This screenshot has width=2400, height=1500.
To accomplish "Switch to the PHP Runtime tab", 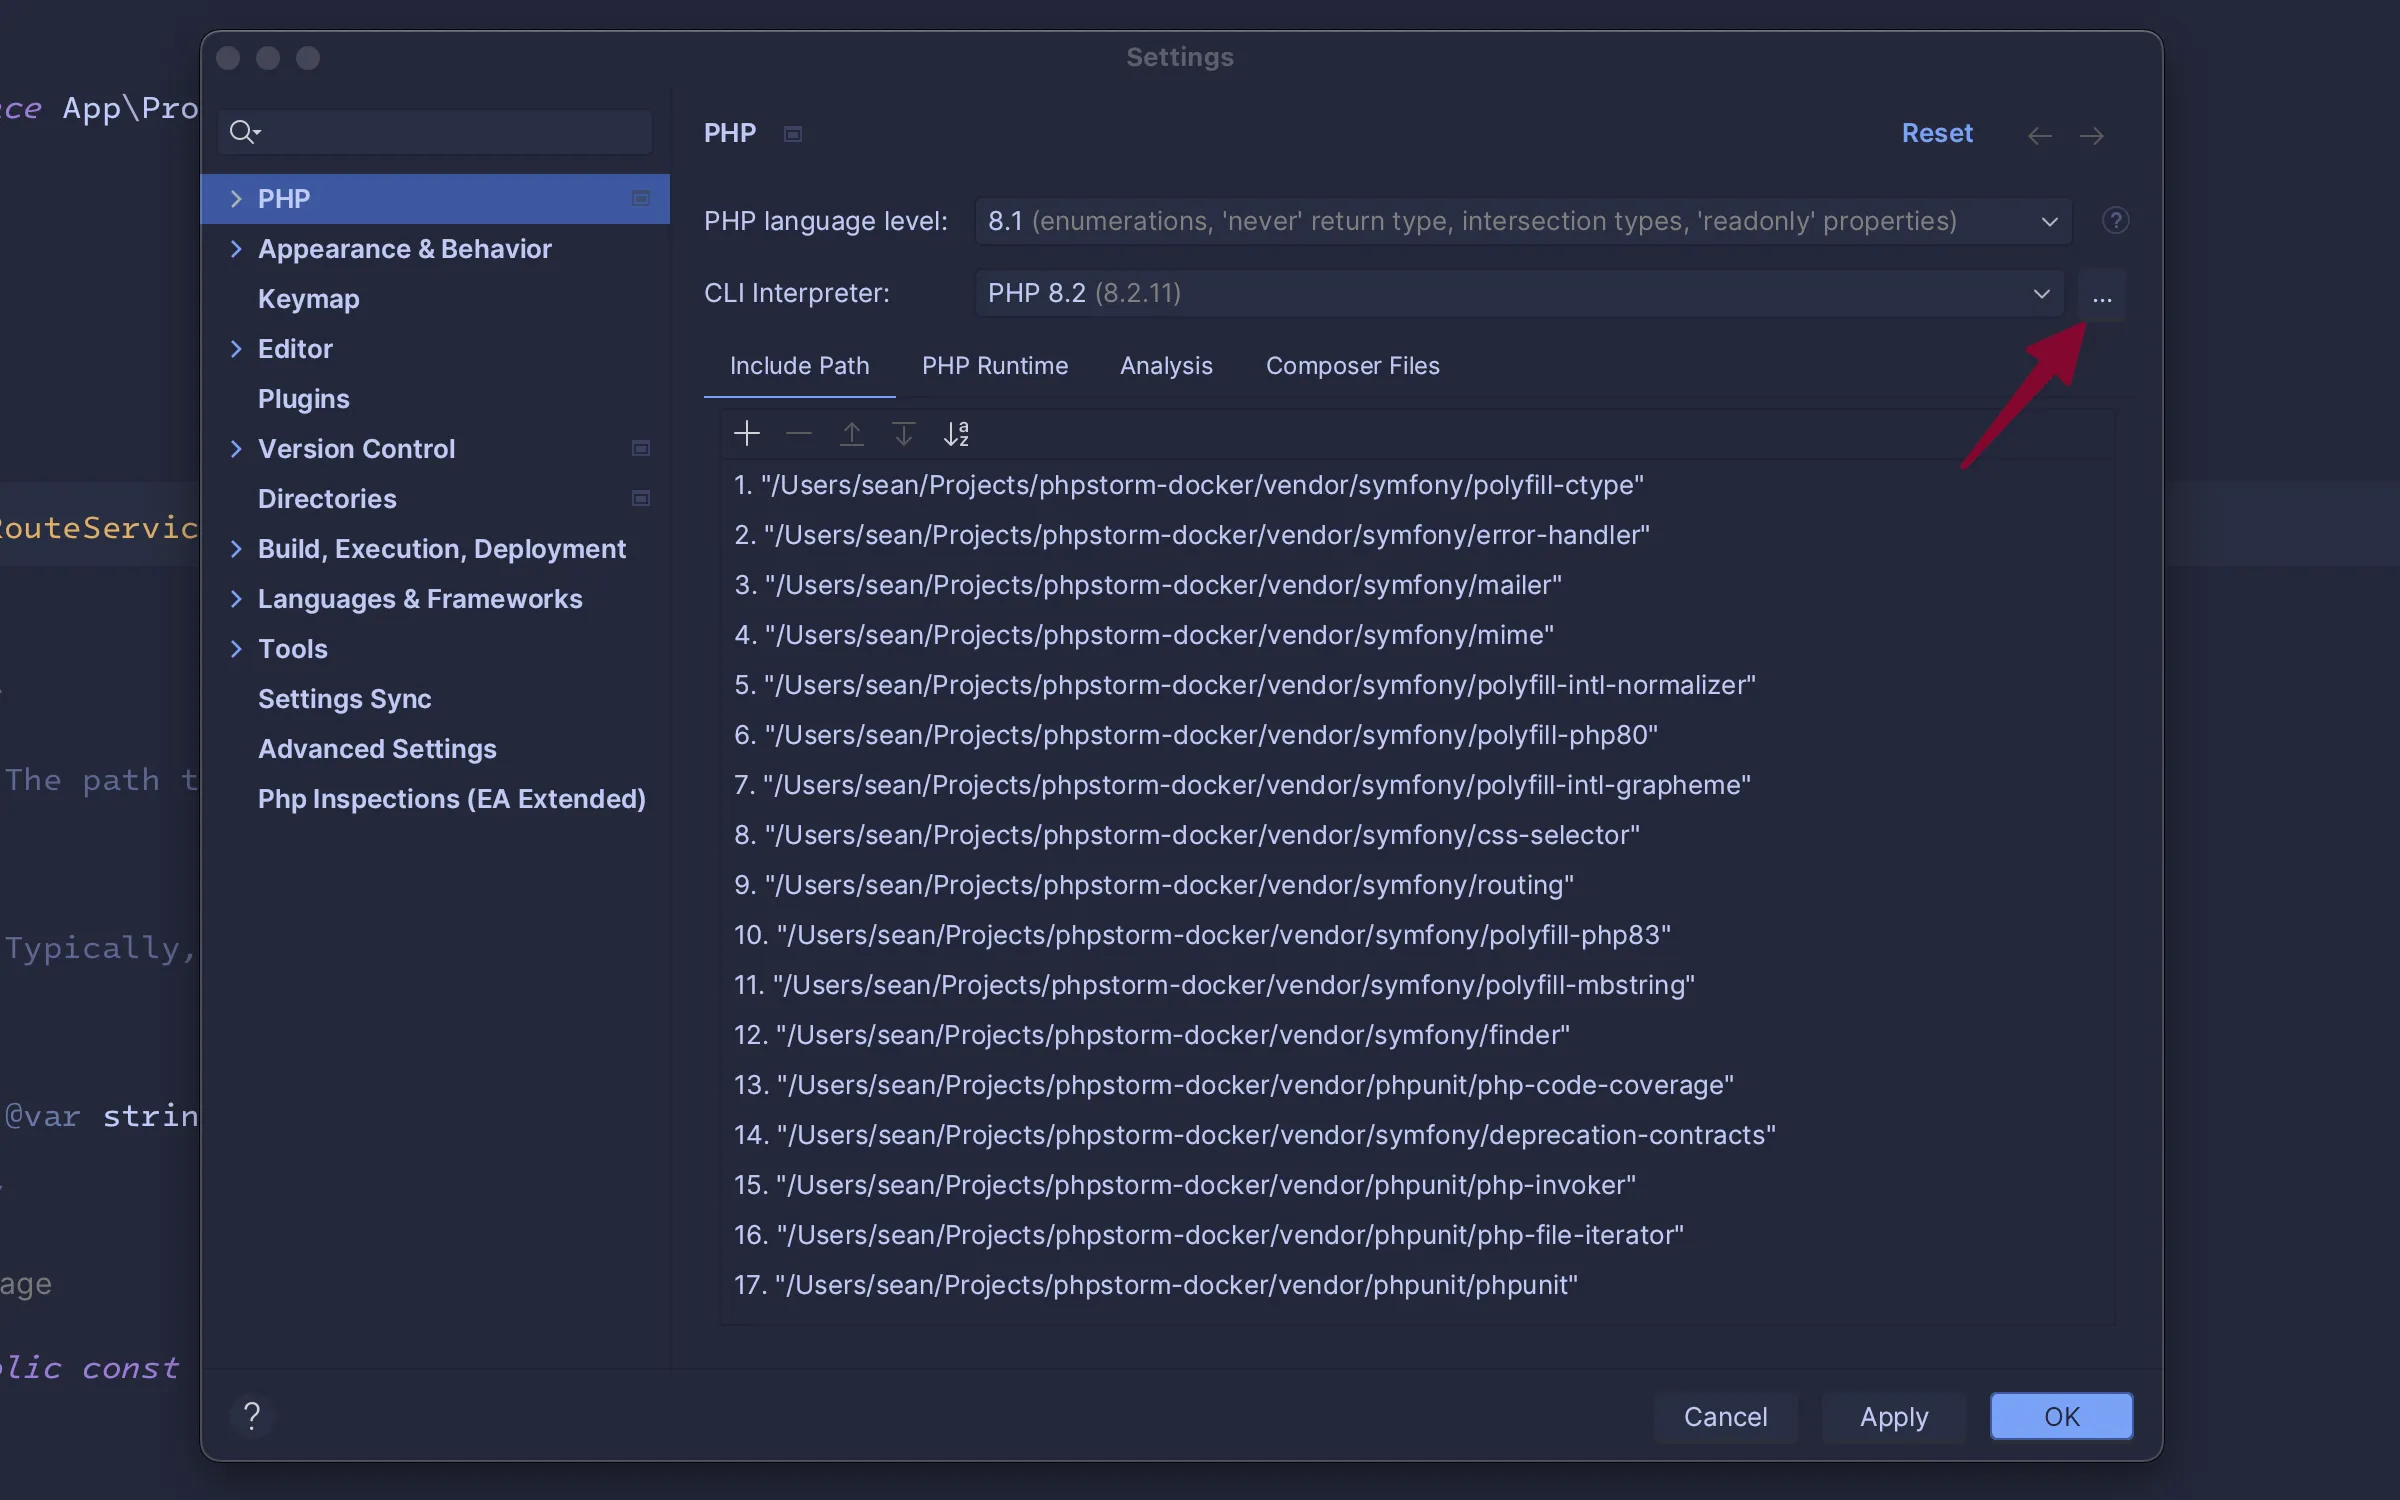I will 995,366.
